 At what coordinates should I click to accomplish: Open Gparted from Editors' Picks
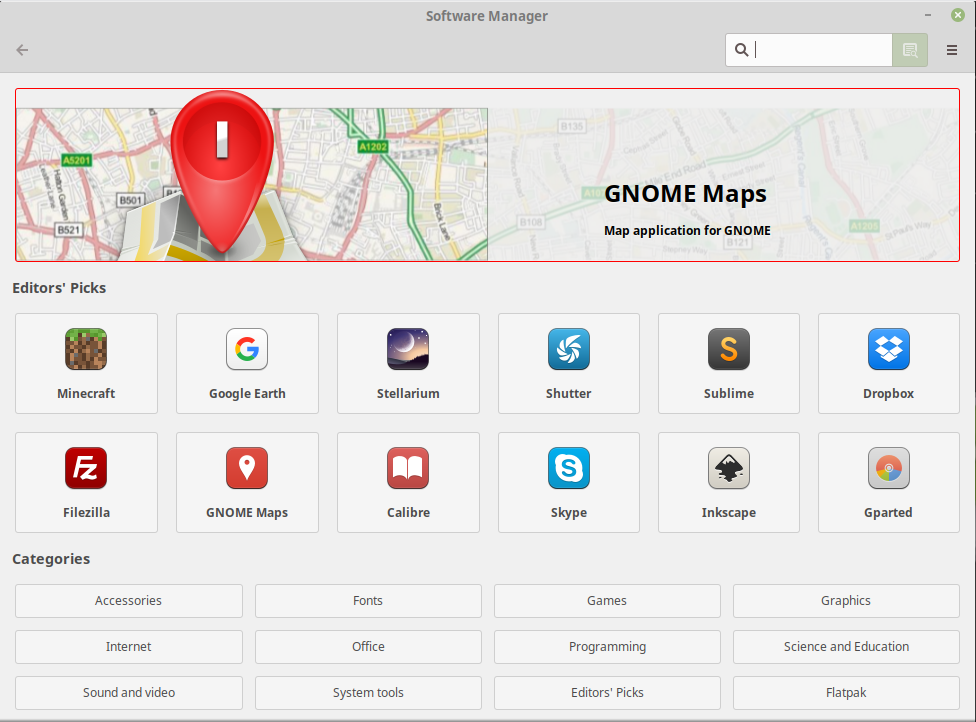point(888,482)
